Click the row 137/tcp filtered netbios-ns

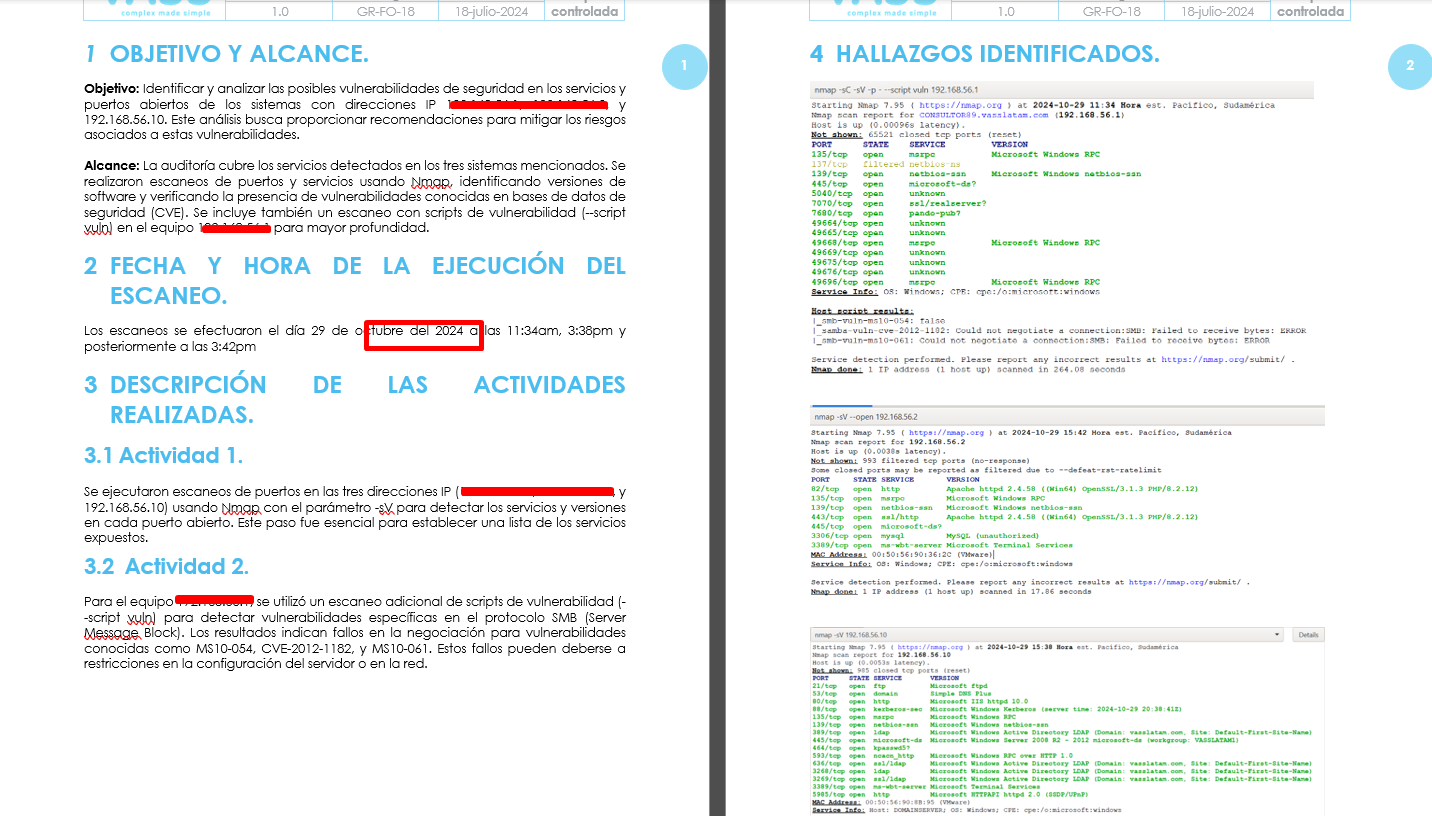886,164
